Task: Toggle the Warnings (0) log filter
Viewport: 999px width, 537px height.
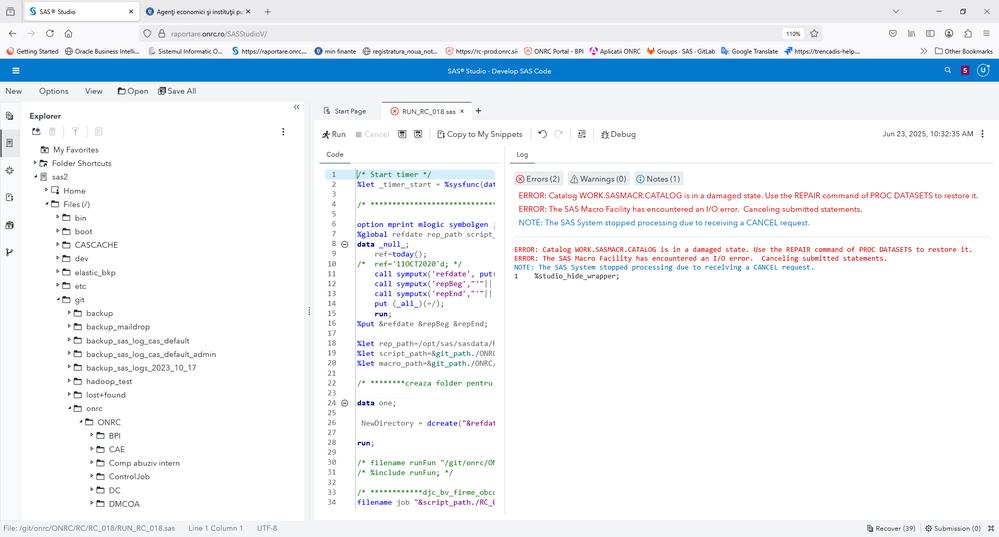Action: click(x=598, y=179)
